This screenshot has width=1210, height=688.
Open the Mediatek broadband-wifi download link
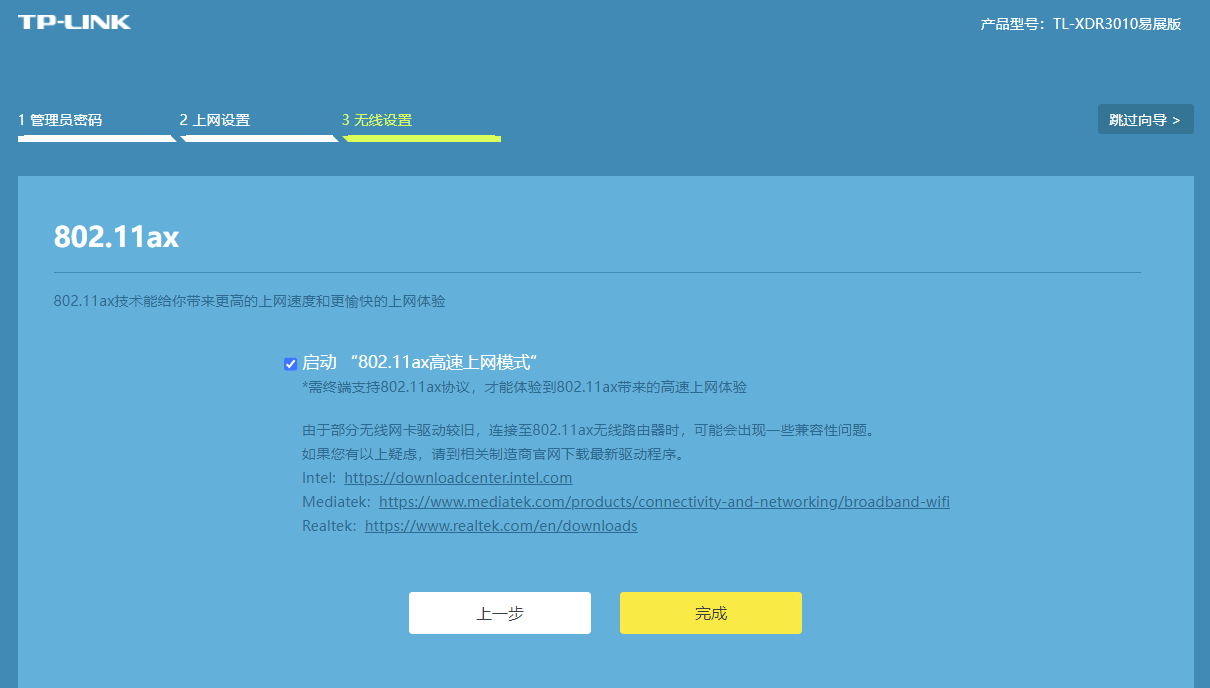[664, 501]
